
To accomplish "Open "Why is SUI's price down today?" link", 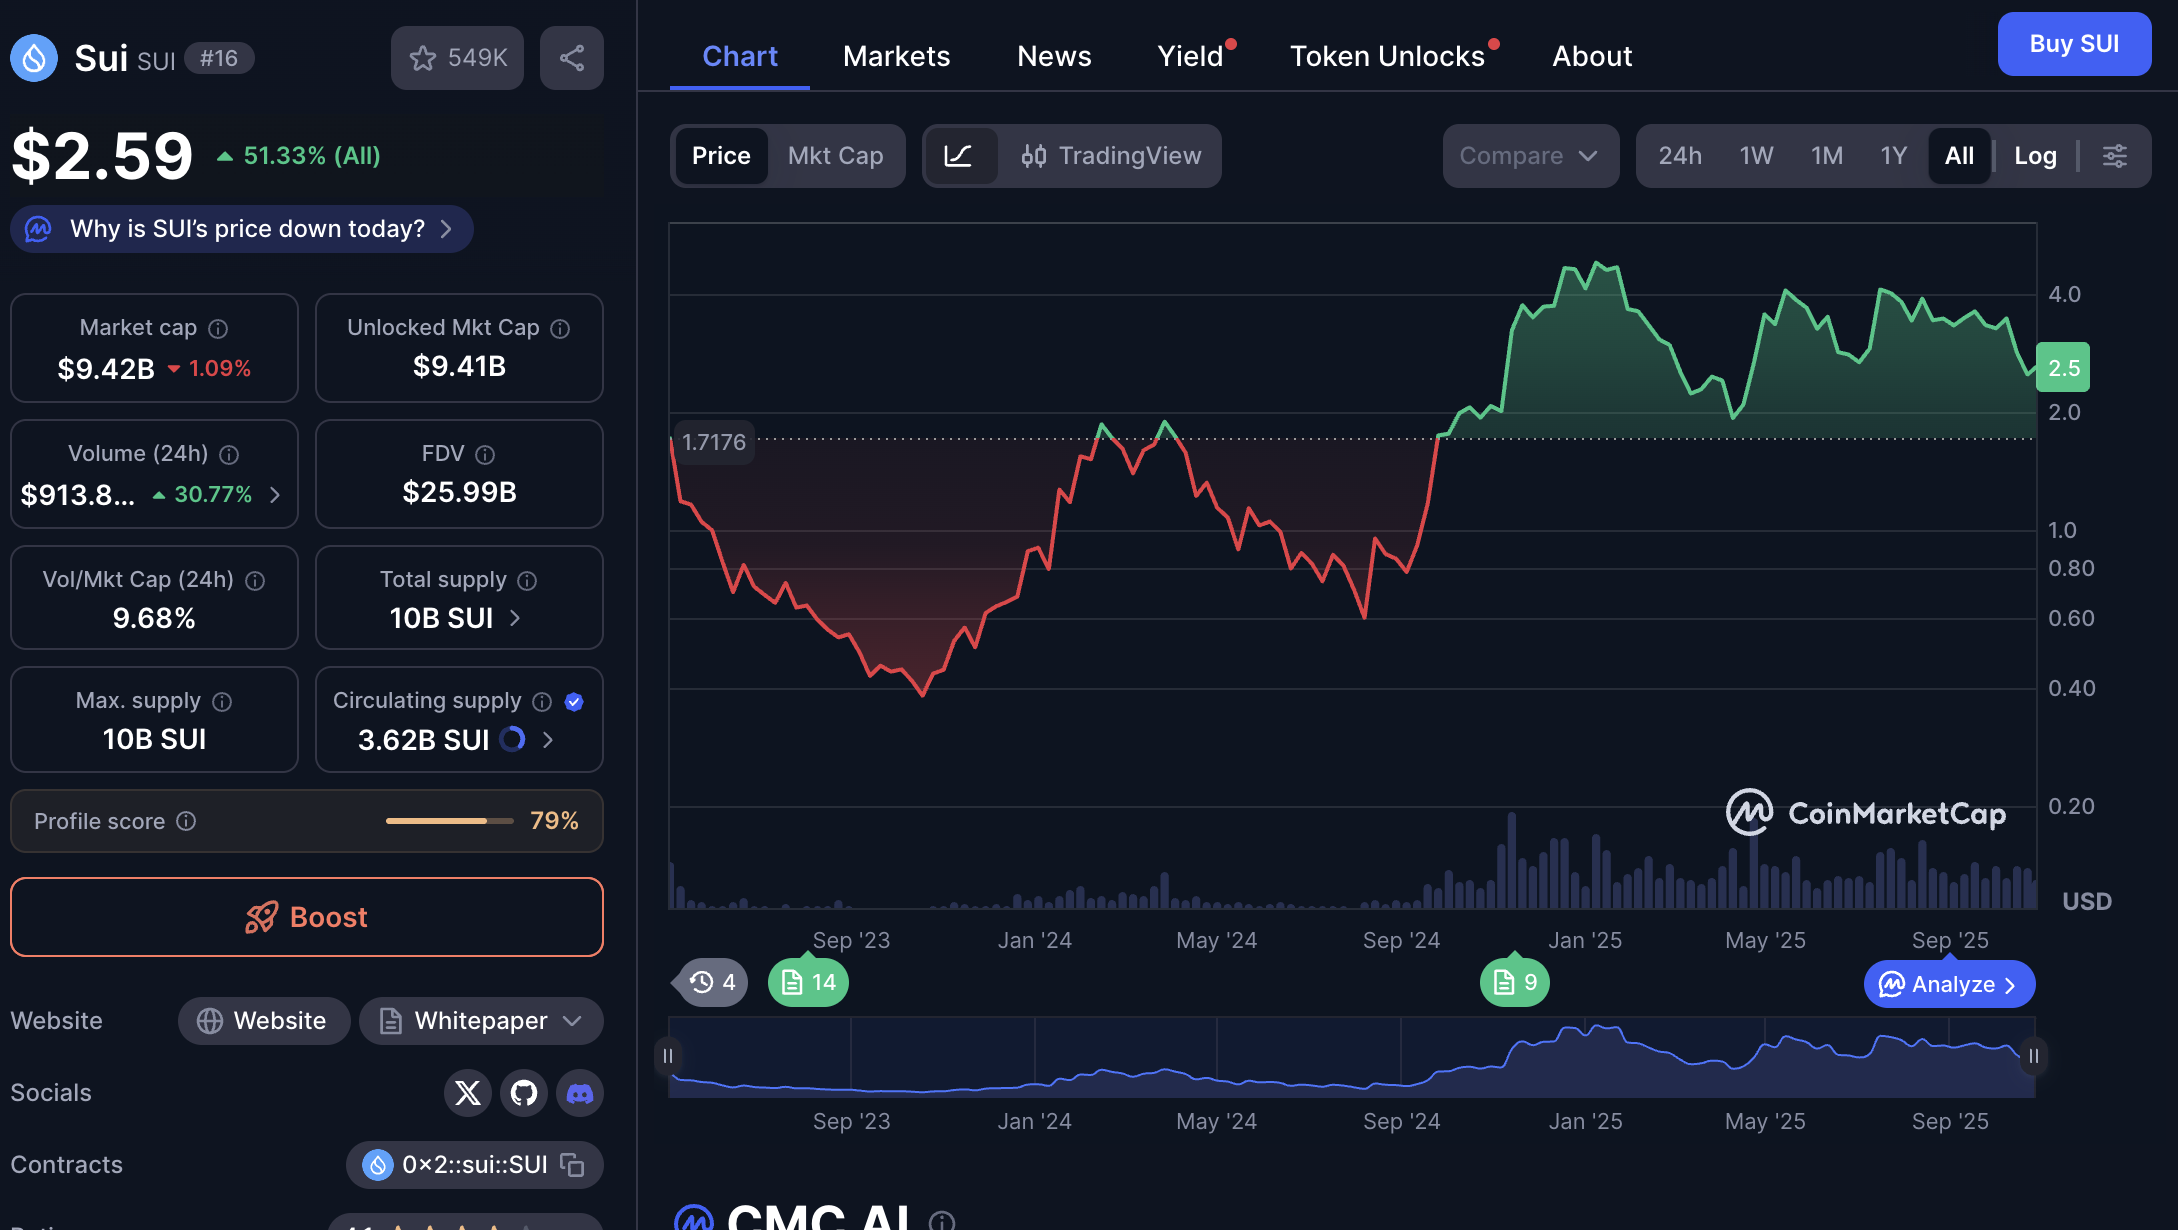I will 242,229.
